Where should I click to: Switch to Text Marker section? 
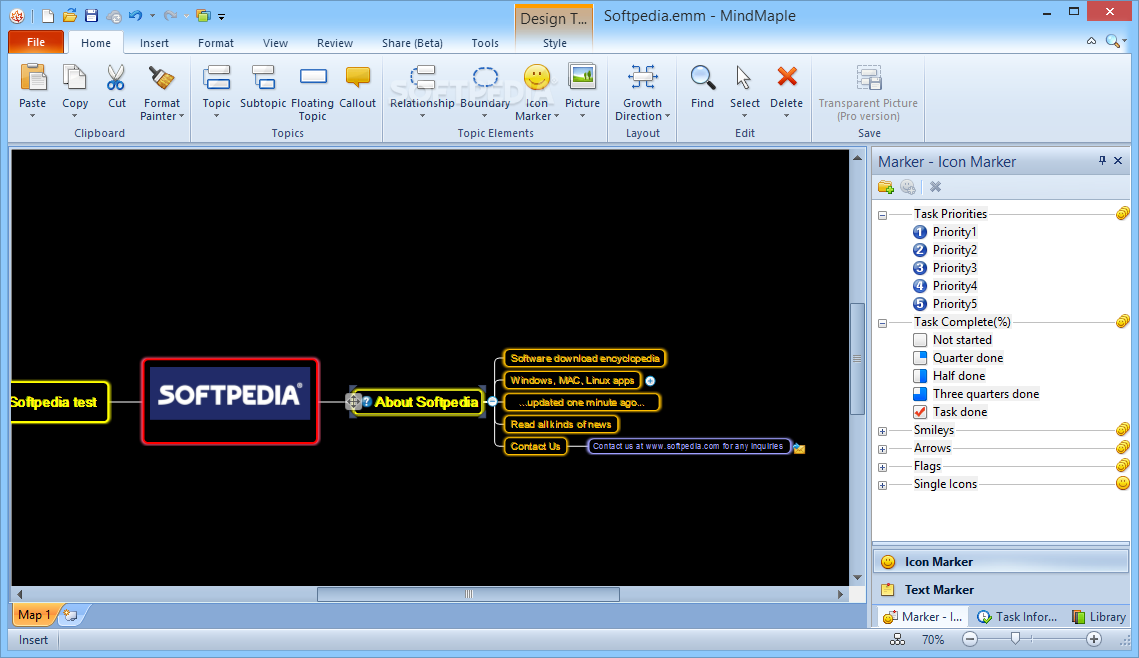(x=1001, y=590)
